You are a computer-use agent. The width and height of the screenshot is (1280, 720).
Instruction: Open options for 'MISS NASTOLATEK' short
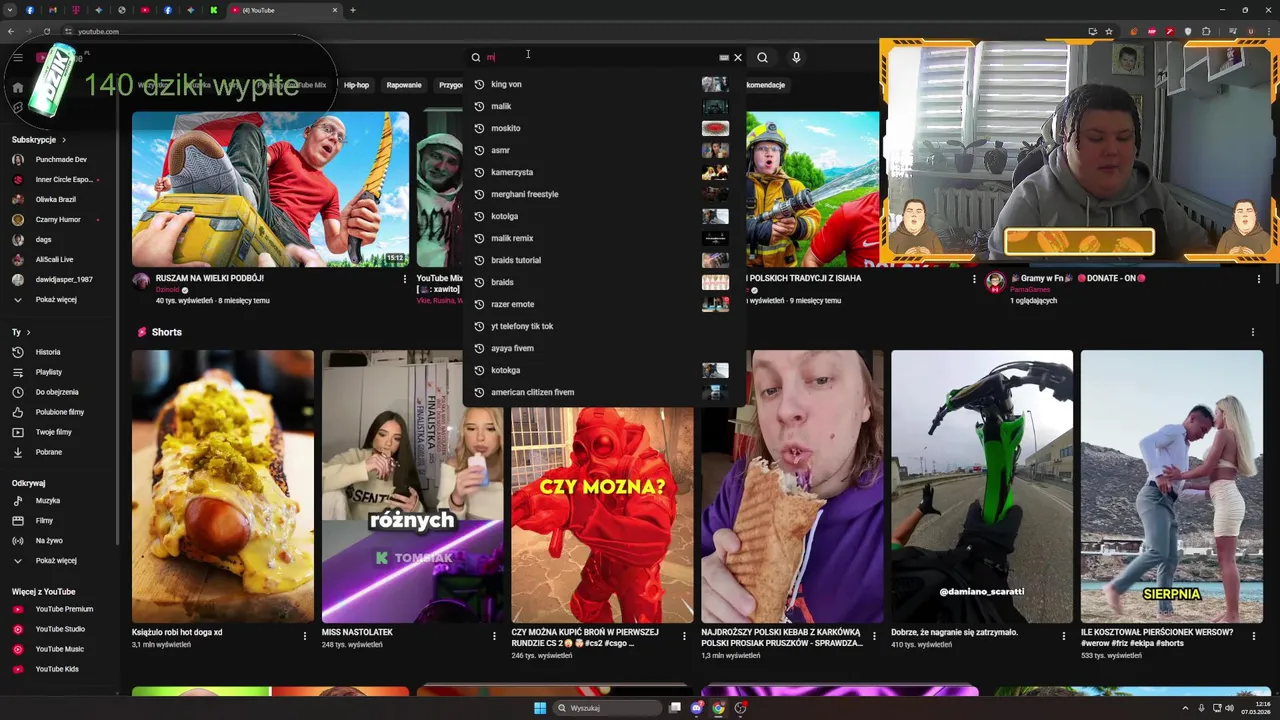click(x=494, y=636)
